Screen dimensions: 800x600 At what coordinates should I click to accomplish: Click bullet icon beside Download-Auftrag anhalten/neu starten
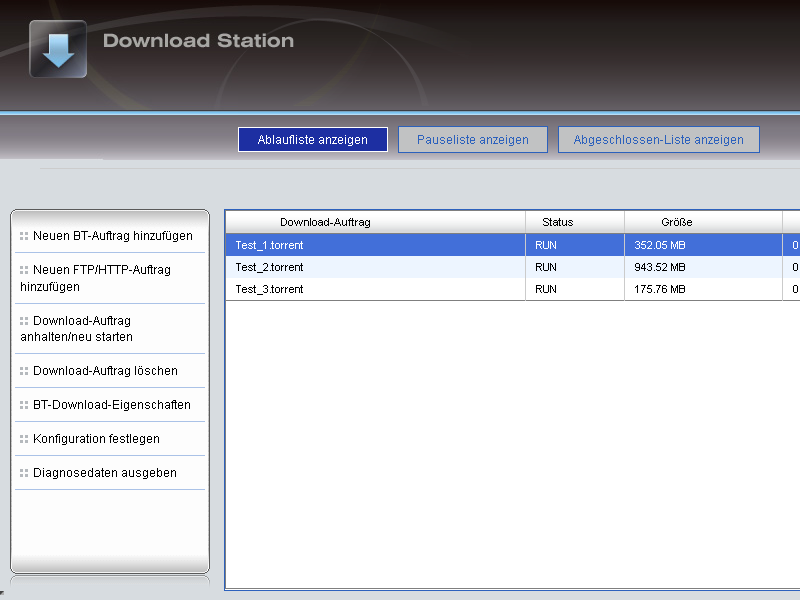click(x=24, y=321)
